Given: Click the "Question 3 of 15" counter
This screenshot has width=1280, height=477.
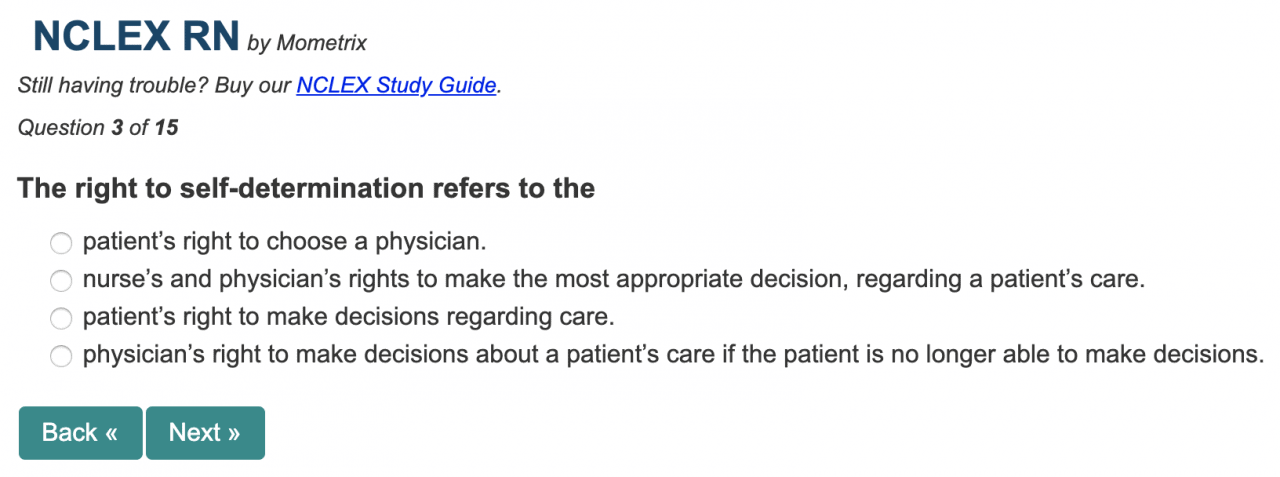Looking at the screenshot, I should (98, 128).
